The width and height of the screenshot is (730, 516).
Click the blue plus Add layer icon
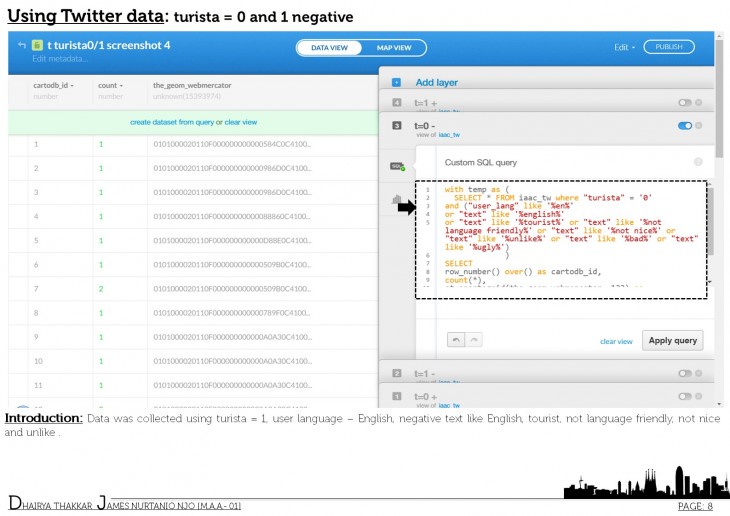pyautogui.click(x=396, y=82)
